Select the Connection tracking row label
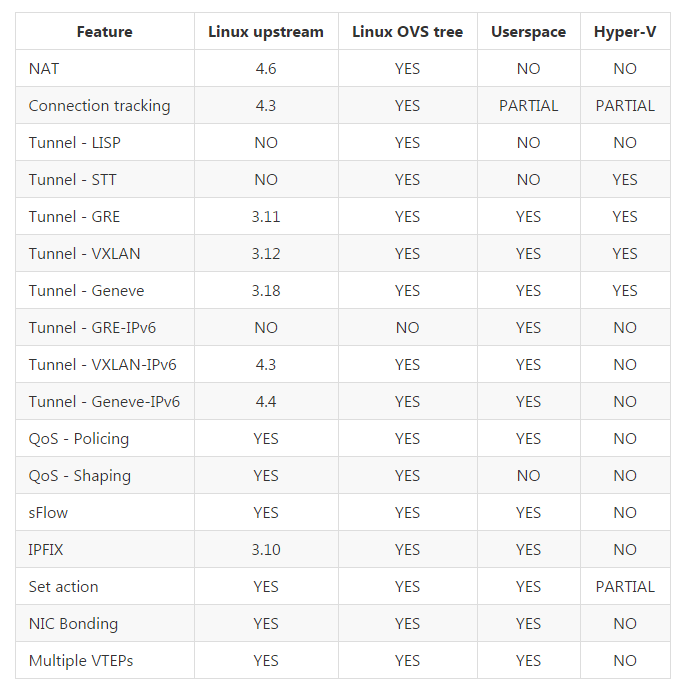 pos(99,106)
